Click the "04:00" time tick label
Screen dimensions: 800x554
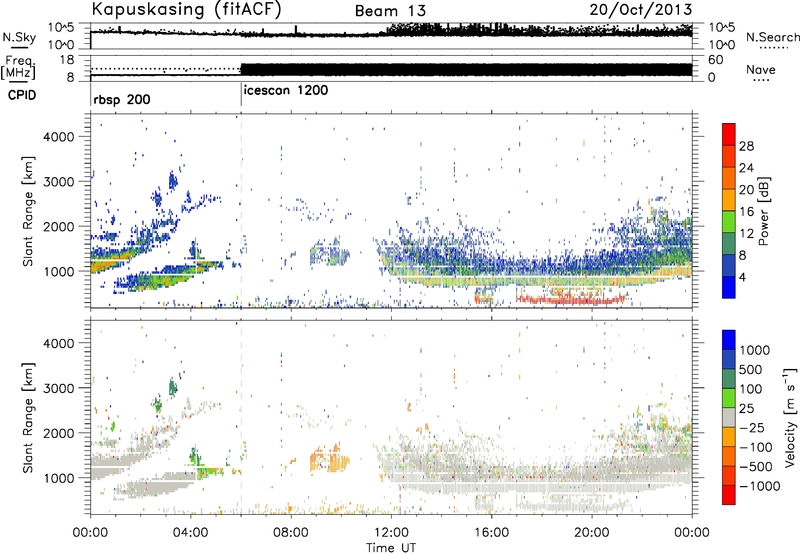190,533
